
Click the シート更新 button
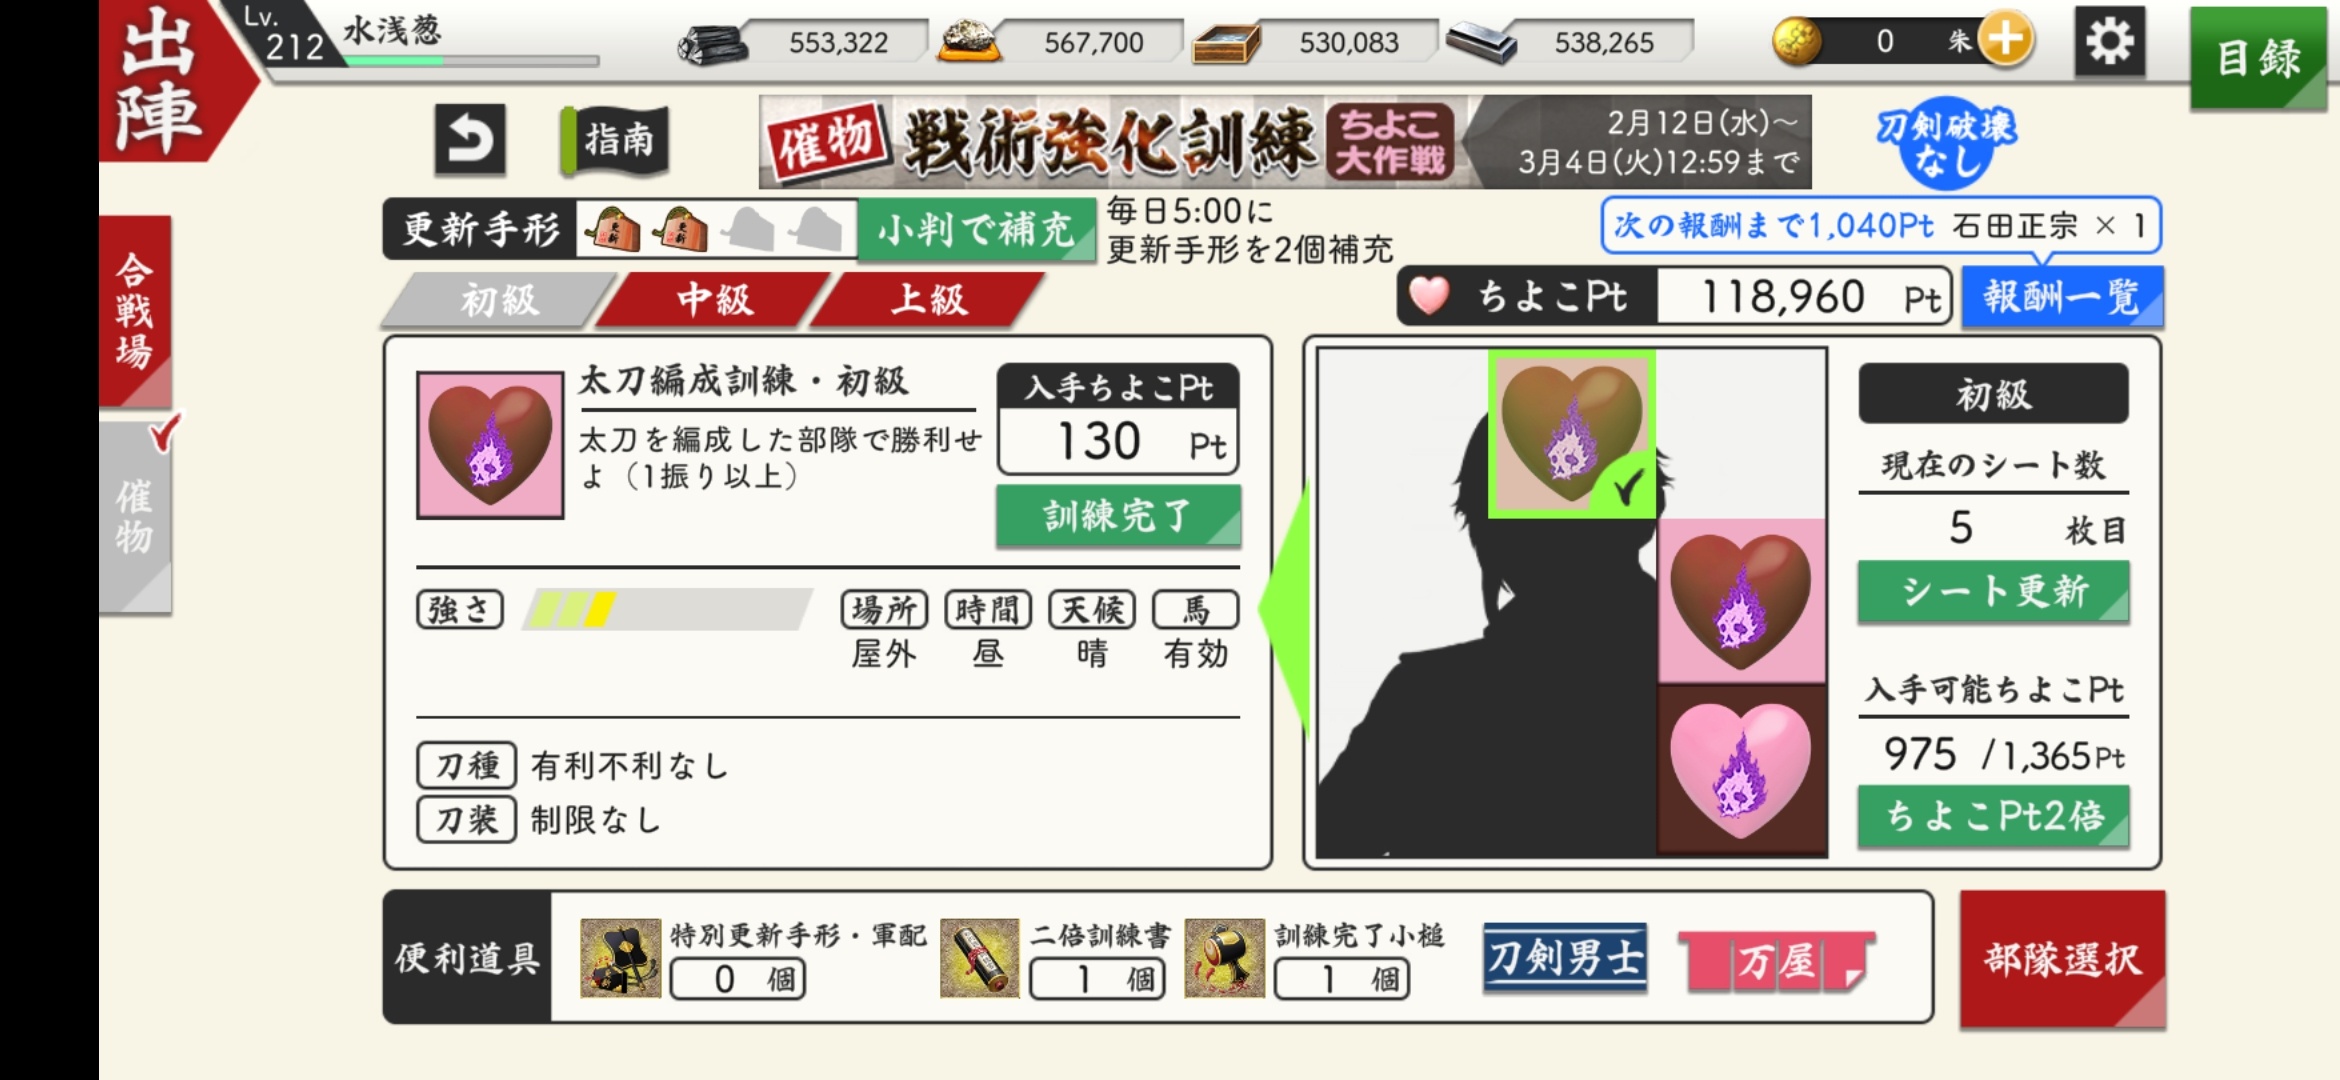pos(1993,591)
